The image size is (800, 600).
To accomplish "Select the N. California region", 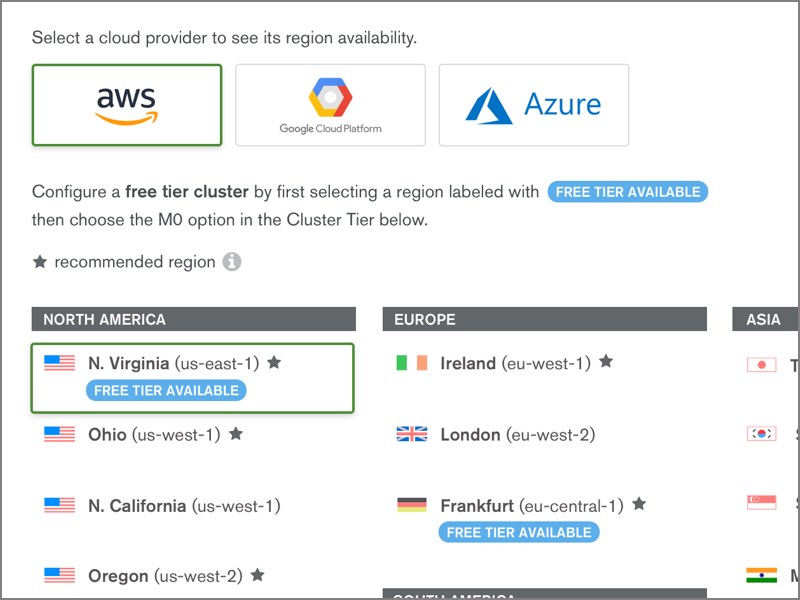I will pos(184,506).
